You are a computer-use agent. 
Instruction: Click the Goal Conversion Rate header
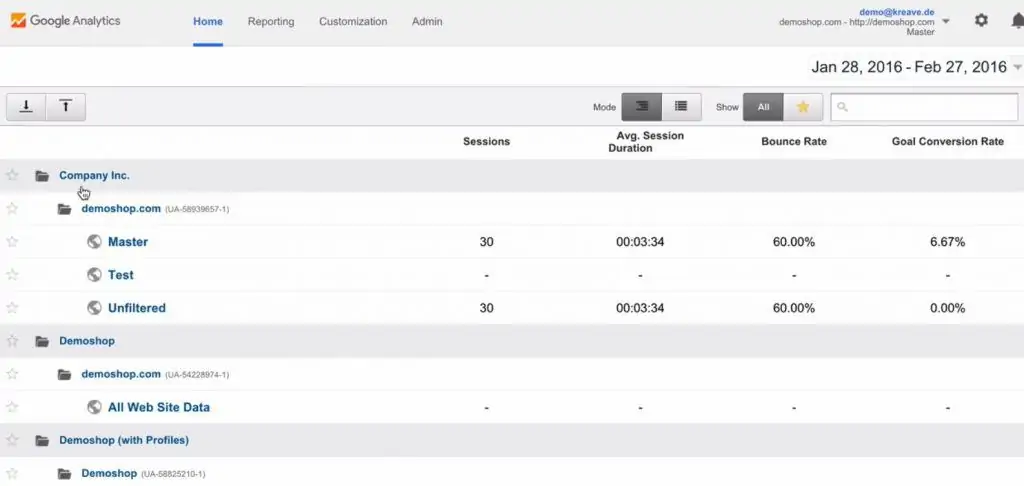click(x=948, y=141)
